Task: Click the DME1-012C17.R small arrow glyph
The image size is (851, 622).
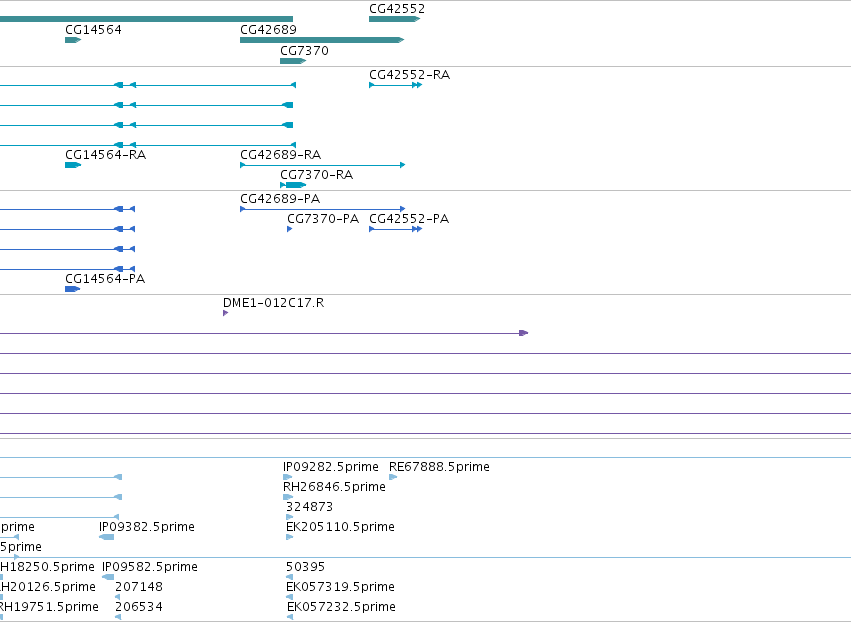Action: pyautogui.click(x=226, y=313)
